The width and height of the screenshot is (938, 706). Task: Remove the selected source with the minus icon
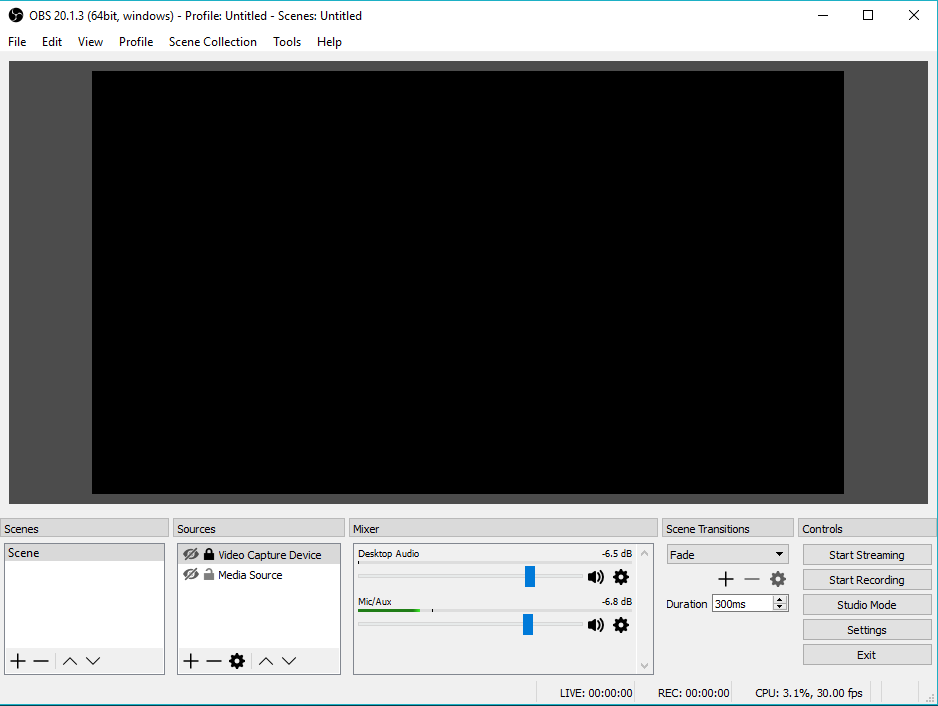[214, 661]
